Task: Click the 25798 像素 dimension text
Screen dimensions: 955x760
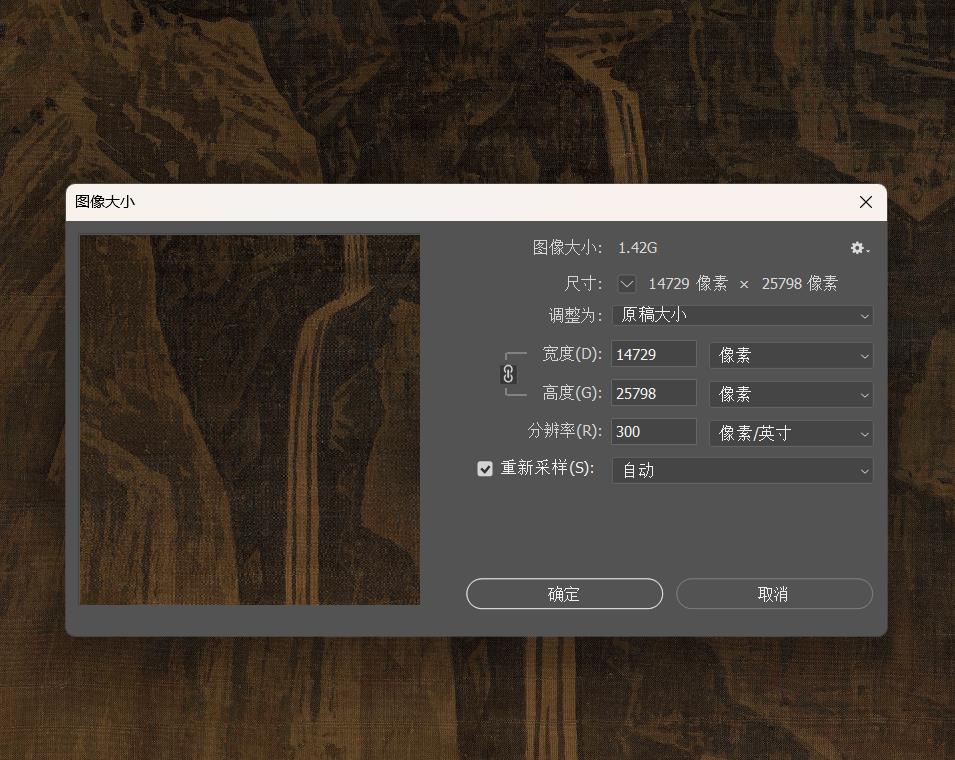Action: (800, 284)
